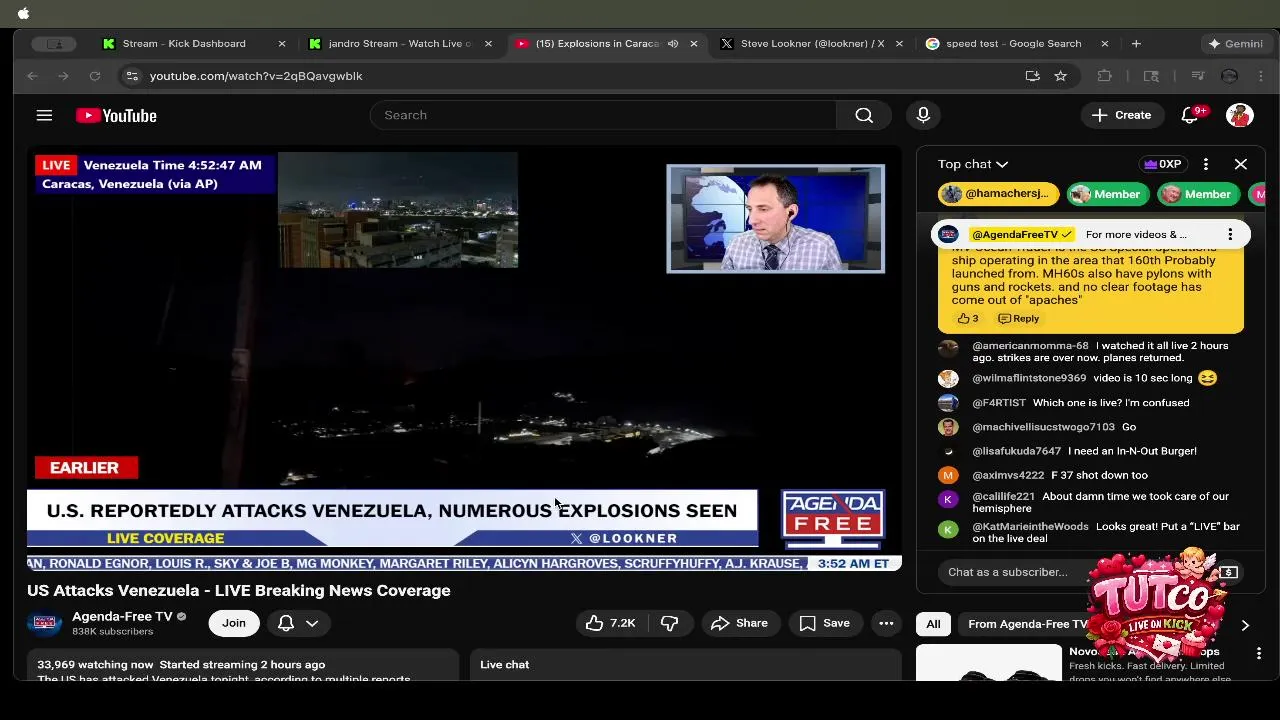Click the 0XP crown badge in chat
The image size is (1280, 720).
1162,164
